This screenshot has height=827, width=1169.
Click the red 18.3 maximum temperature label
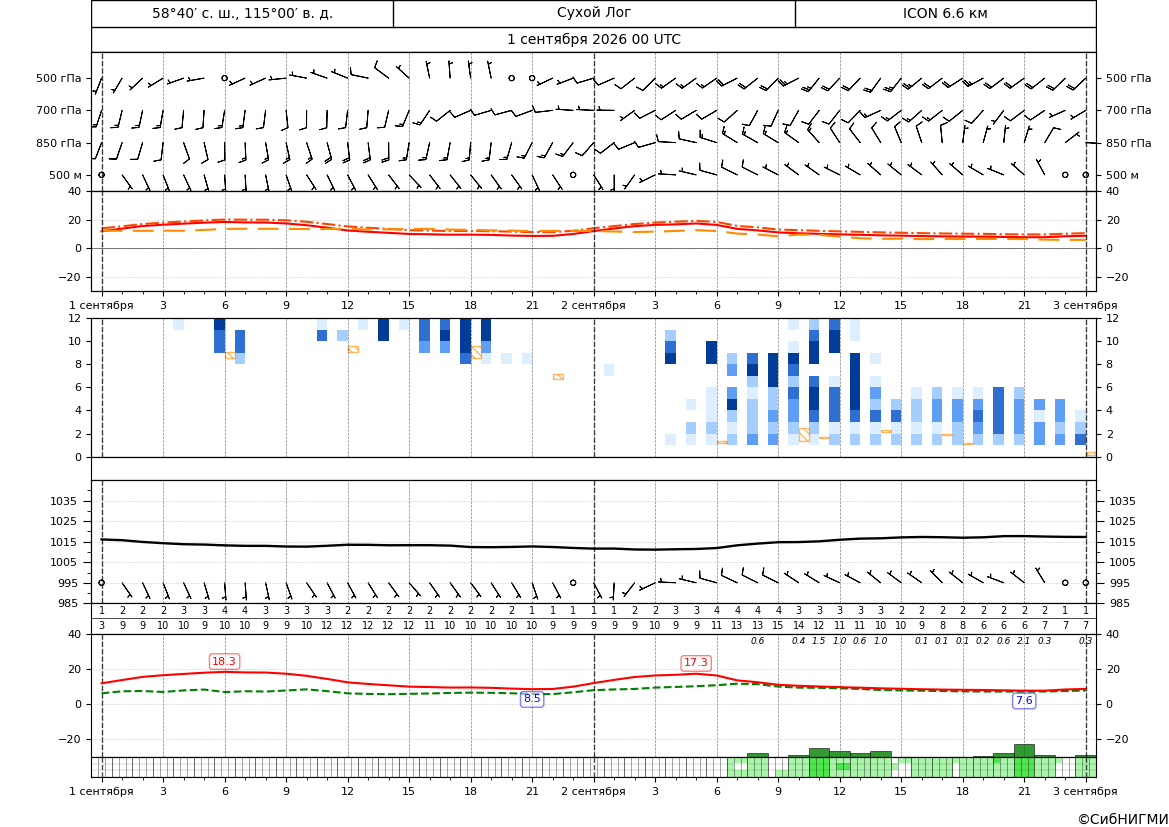pyautogui.click(x=224, y=661)
